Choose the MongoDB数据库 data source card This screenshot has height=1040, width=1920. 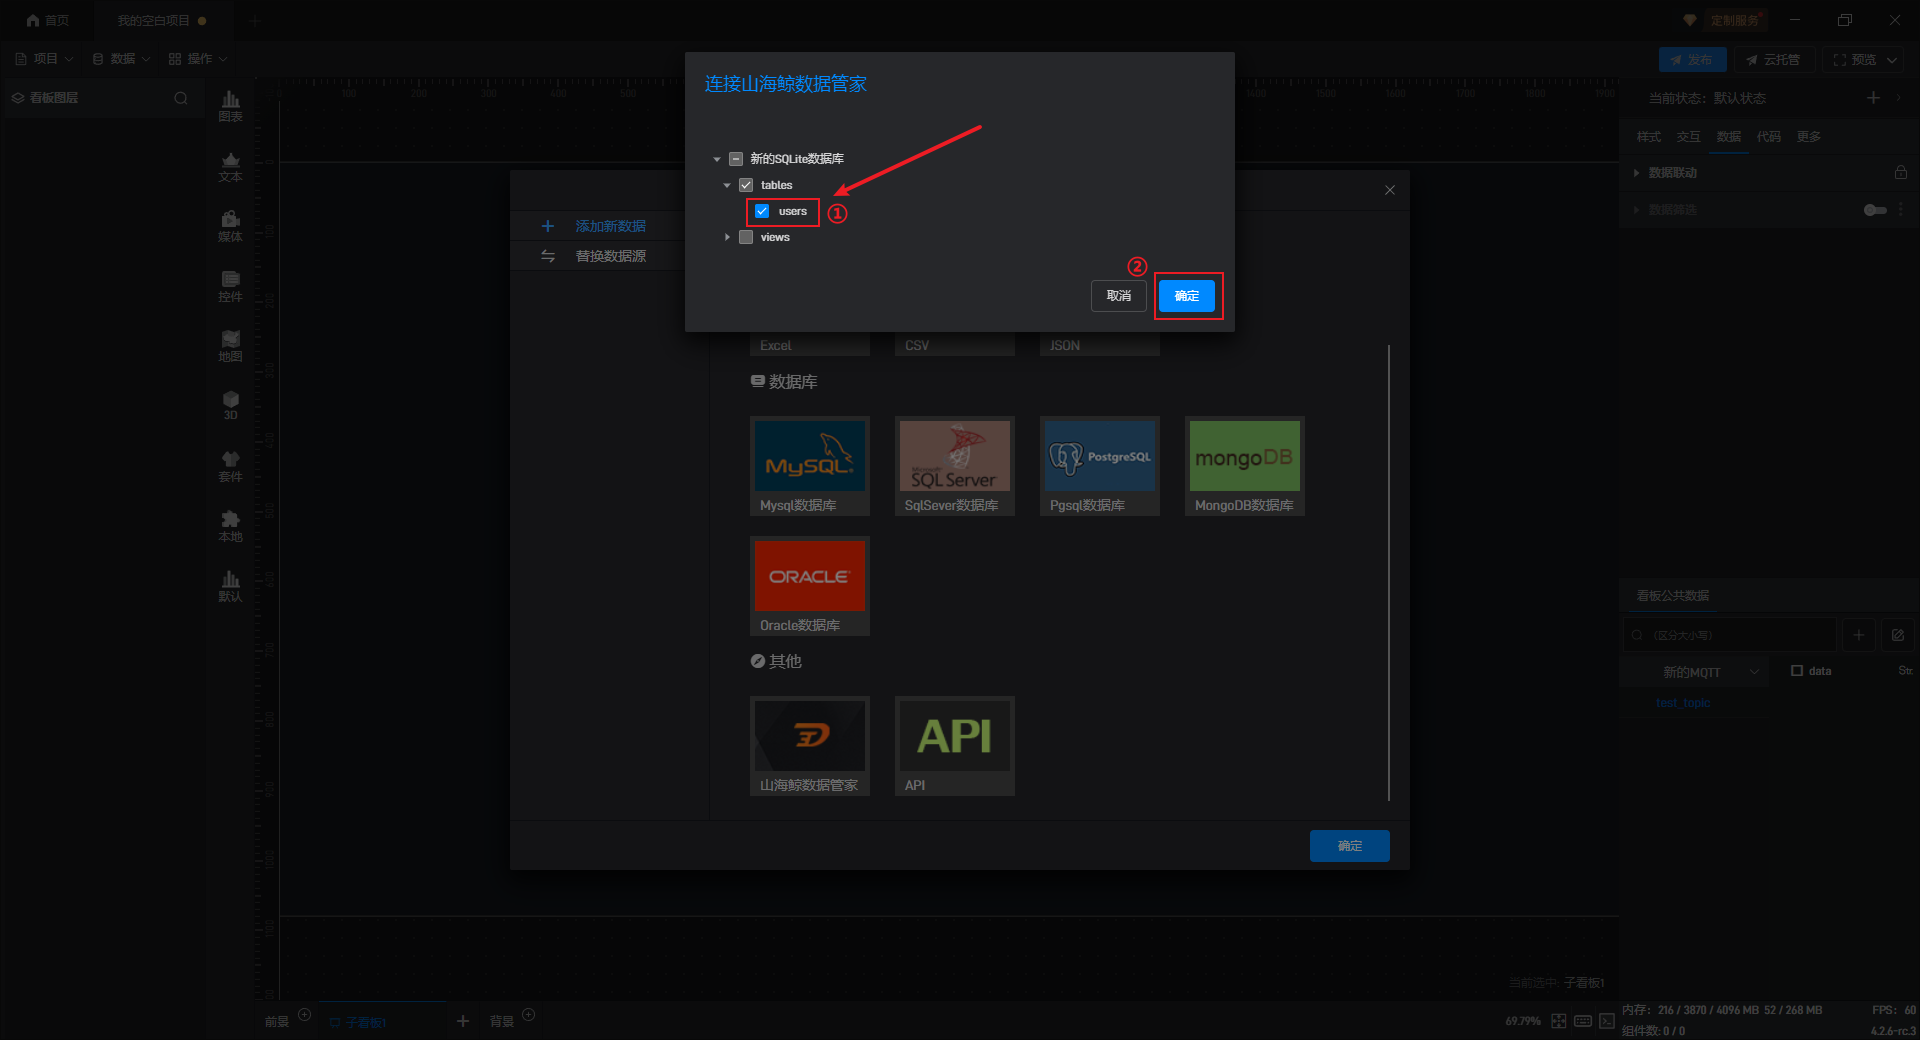(1245, 466)
